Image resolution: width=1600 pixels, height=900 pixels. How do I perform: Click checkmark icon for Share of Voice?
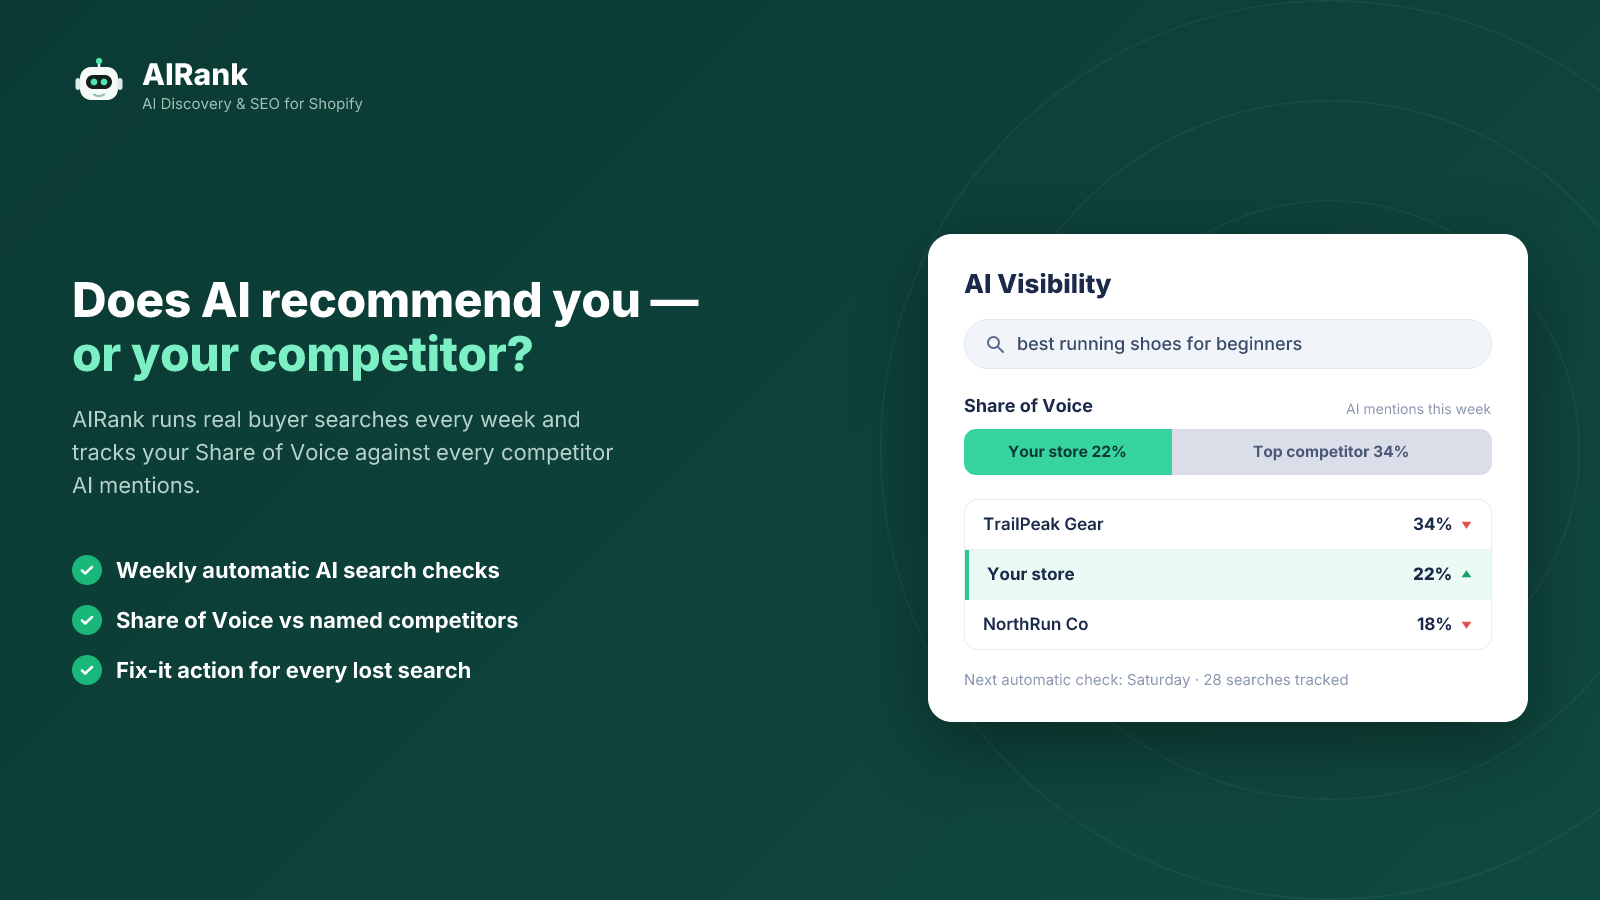[x=87, y=620]
